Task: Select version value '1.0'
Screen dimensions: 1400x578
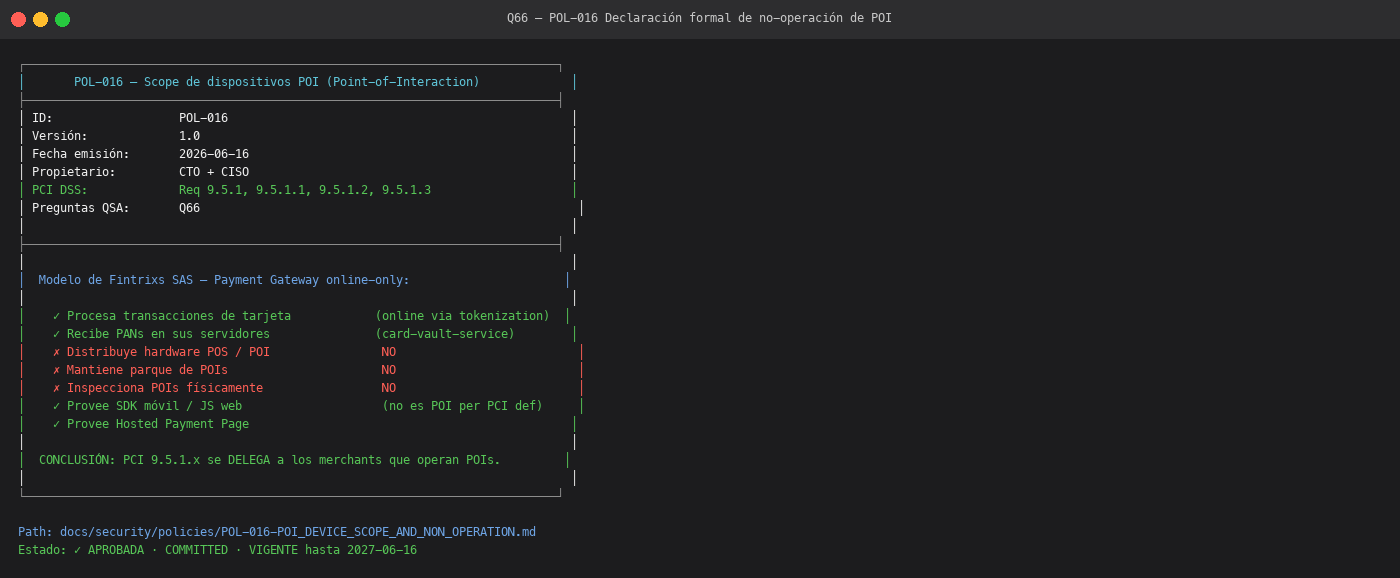Action: click(189, 136)
